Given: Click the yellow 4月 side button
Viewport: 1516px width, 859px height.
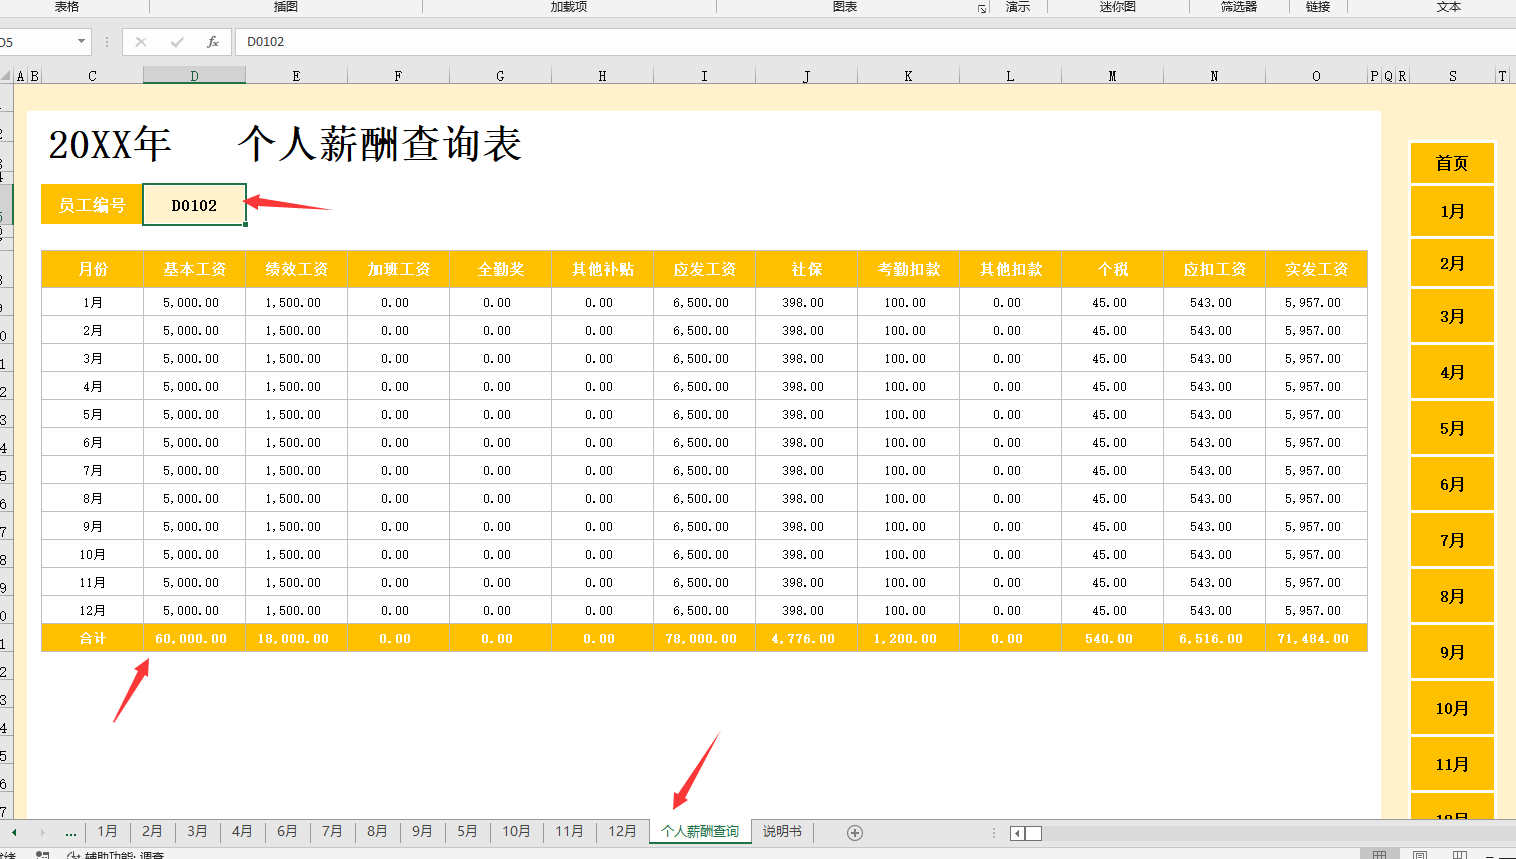Looking at the screenshot, I should [x=1452, y=372].
